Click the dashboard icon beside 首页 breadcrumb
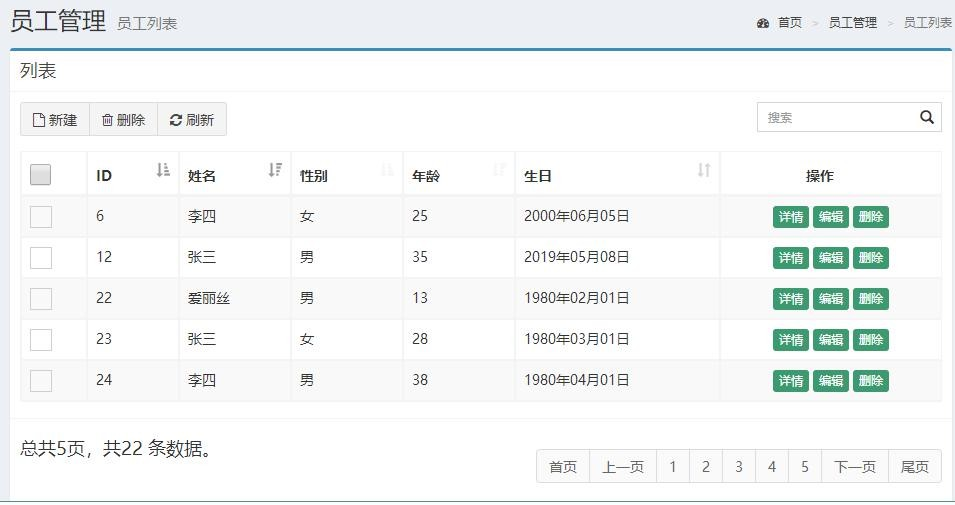Screen dimensions: 955x505 pyautogui.click(x=763, y=23)
